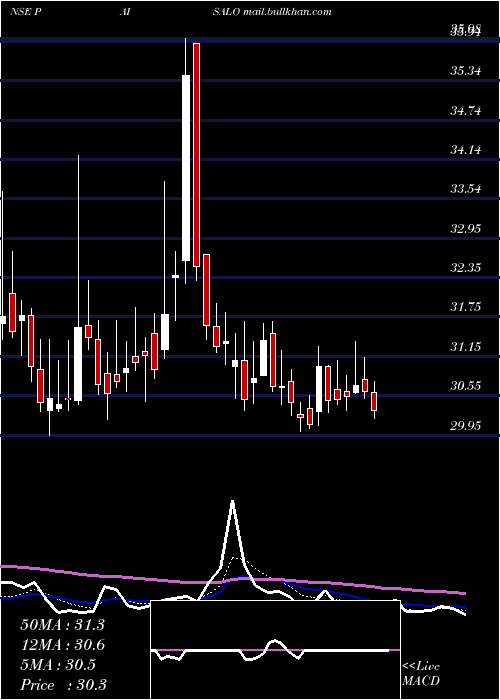Click the 31.15 price axis label

pos(466,346)
